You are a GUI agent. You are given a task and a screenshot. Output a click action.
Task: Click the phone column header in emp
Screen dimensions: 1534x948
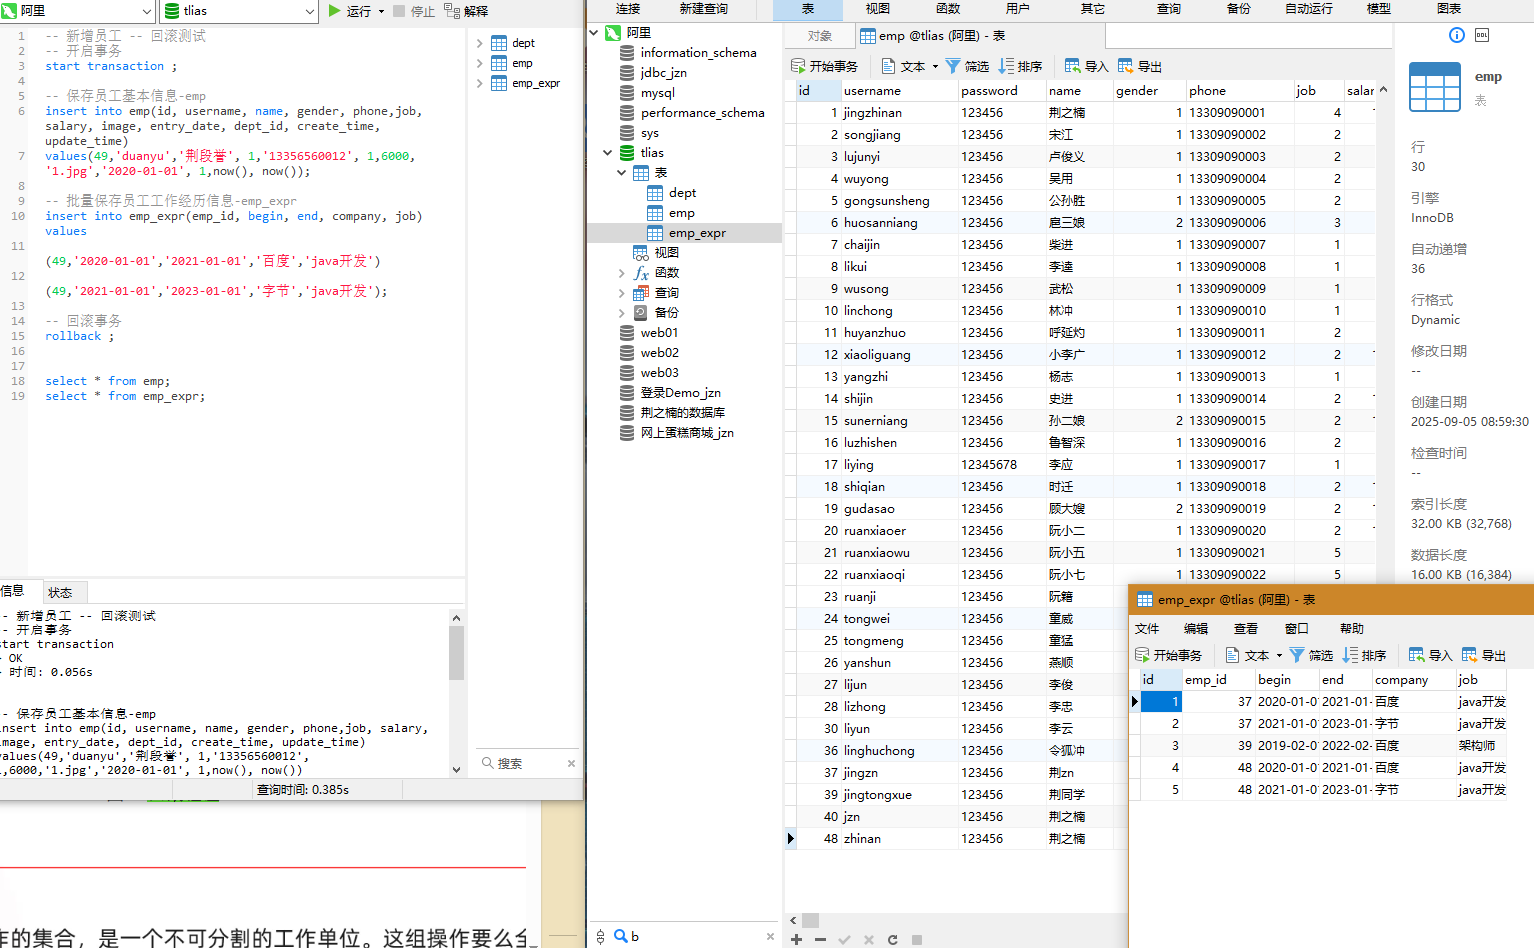[x=1239, y=91]
